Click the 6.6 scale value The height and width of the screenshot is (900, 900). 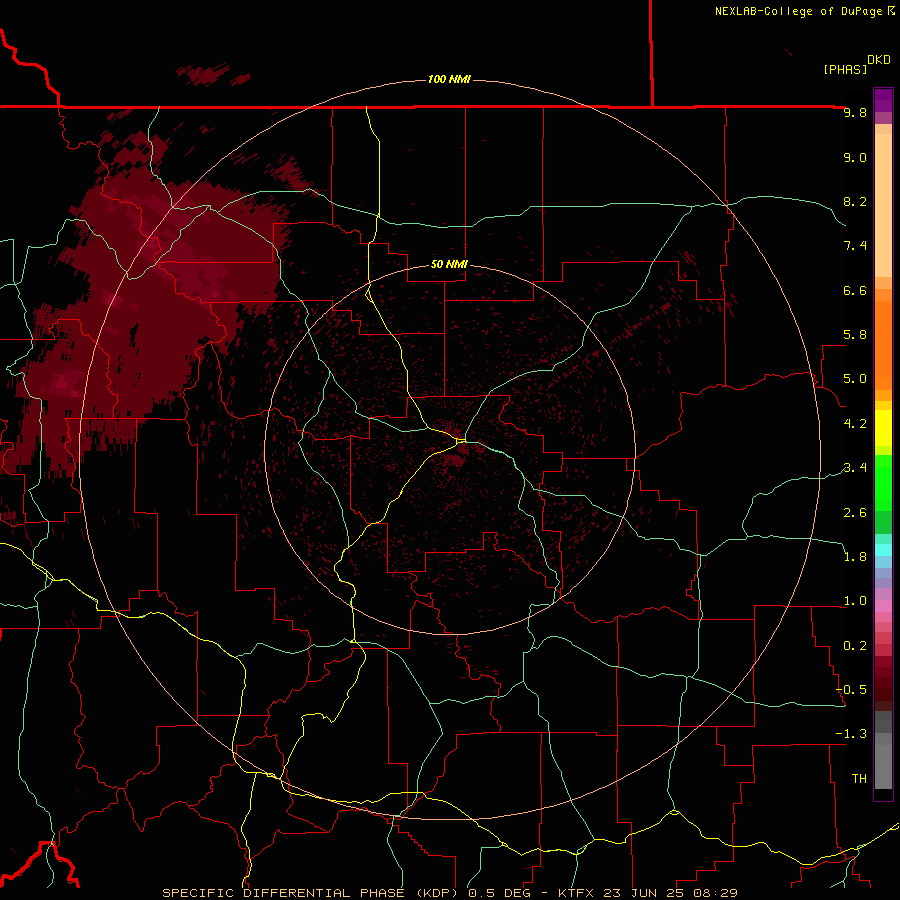tap(855, 290)
